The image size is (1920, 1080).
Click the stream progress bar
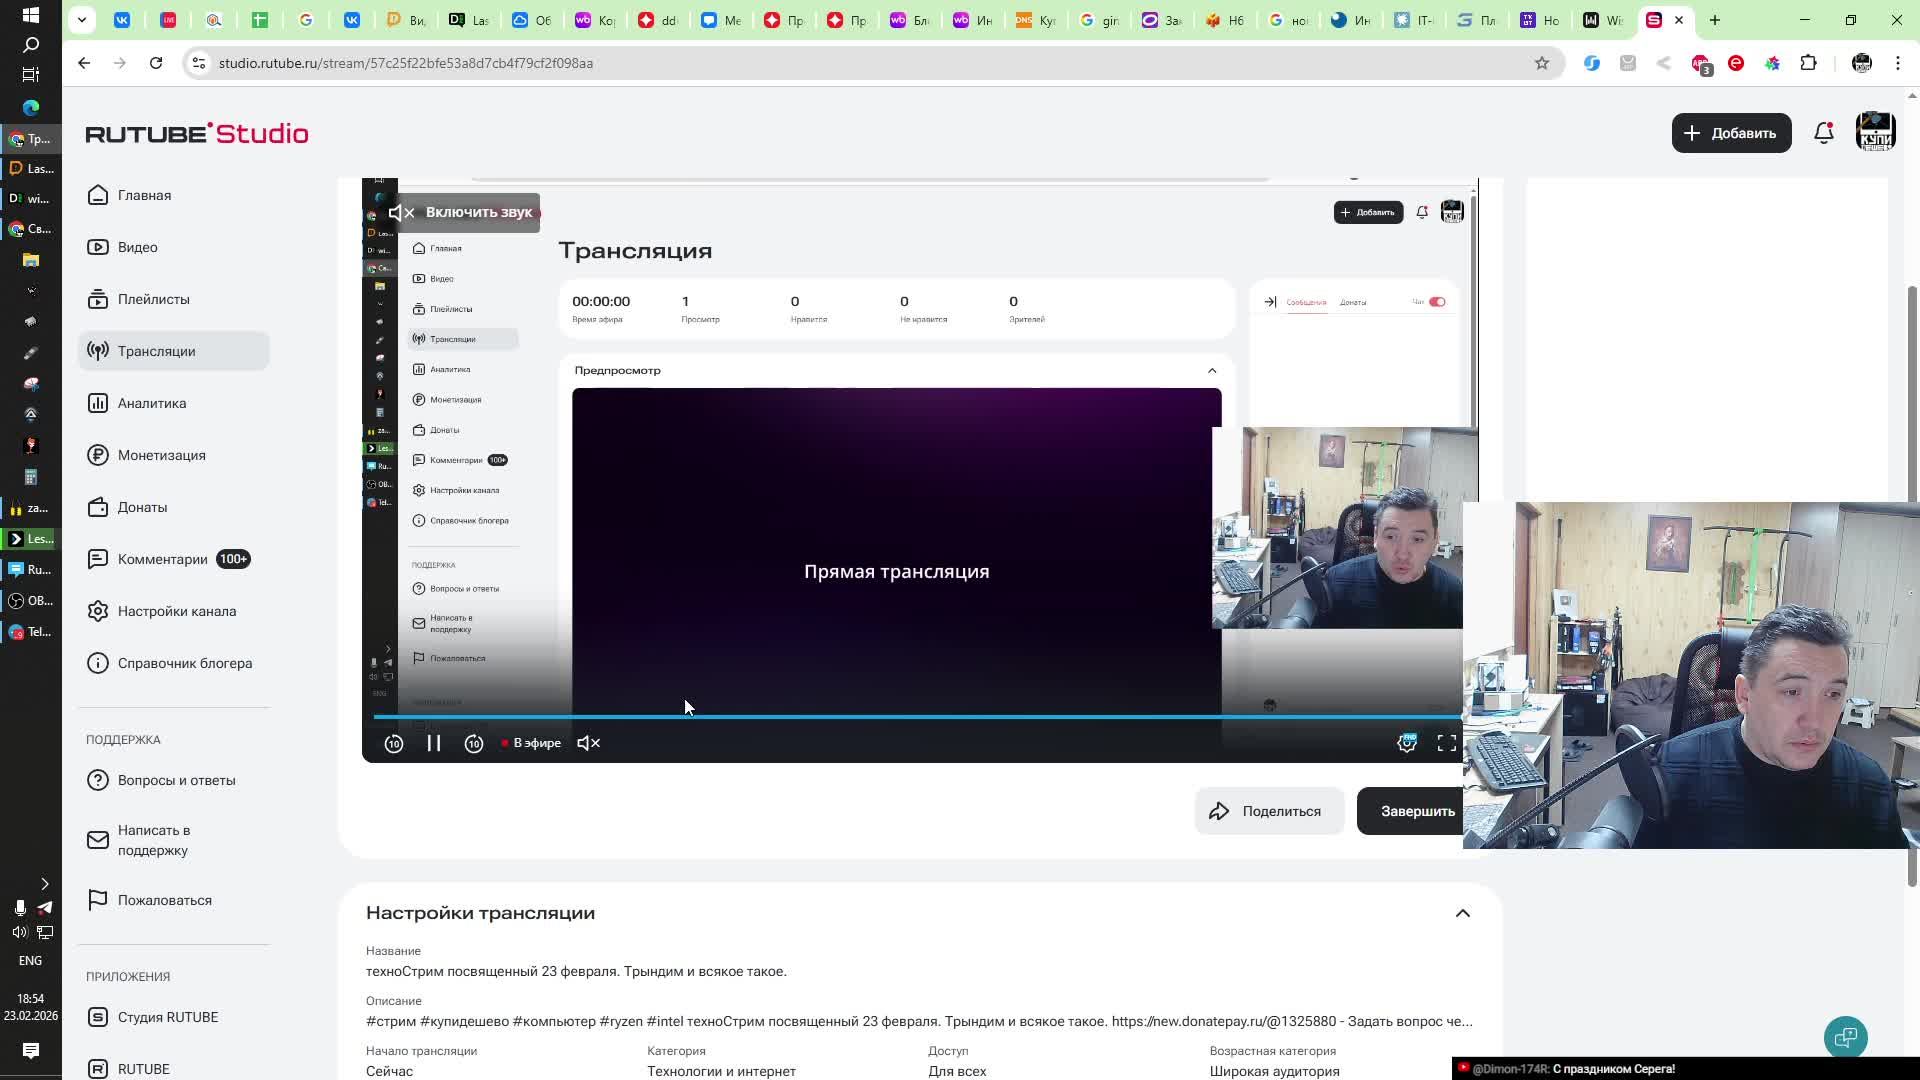tap(900, 717)
